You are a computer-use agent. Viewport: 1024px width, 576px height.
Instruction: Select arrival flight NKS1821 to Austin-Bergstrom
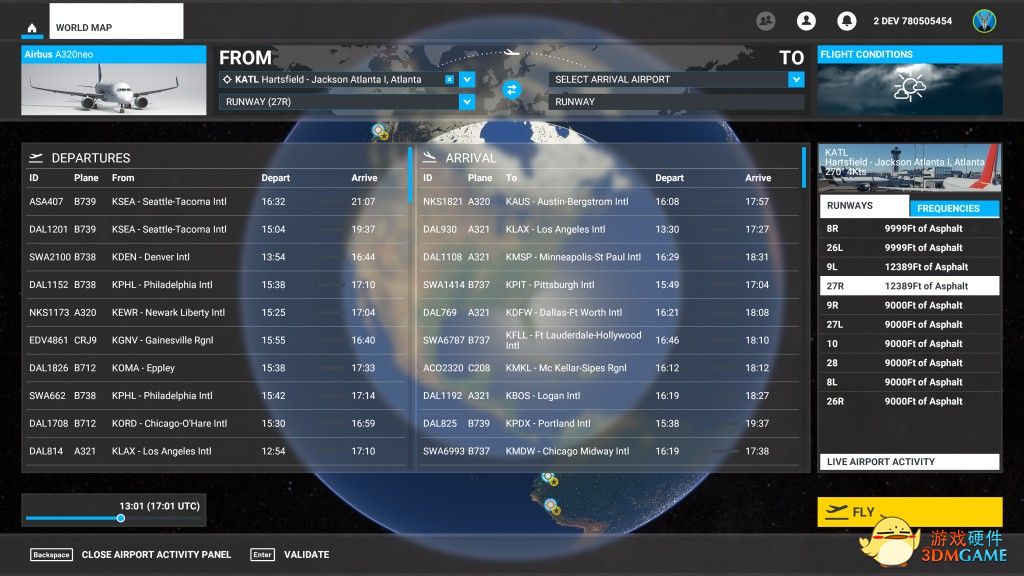point(609,202)
